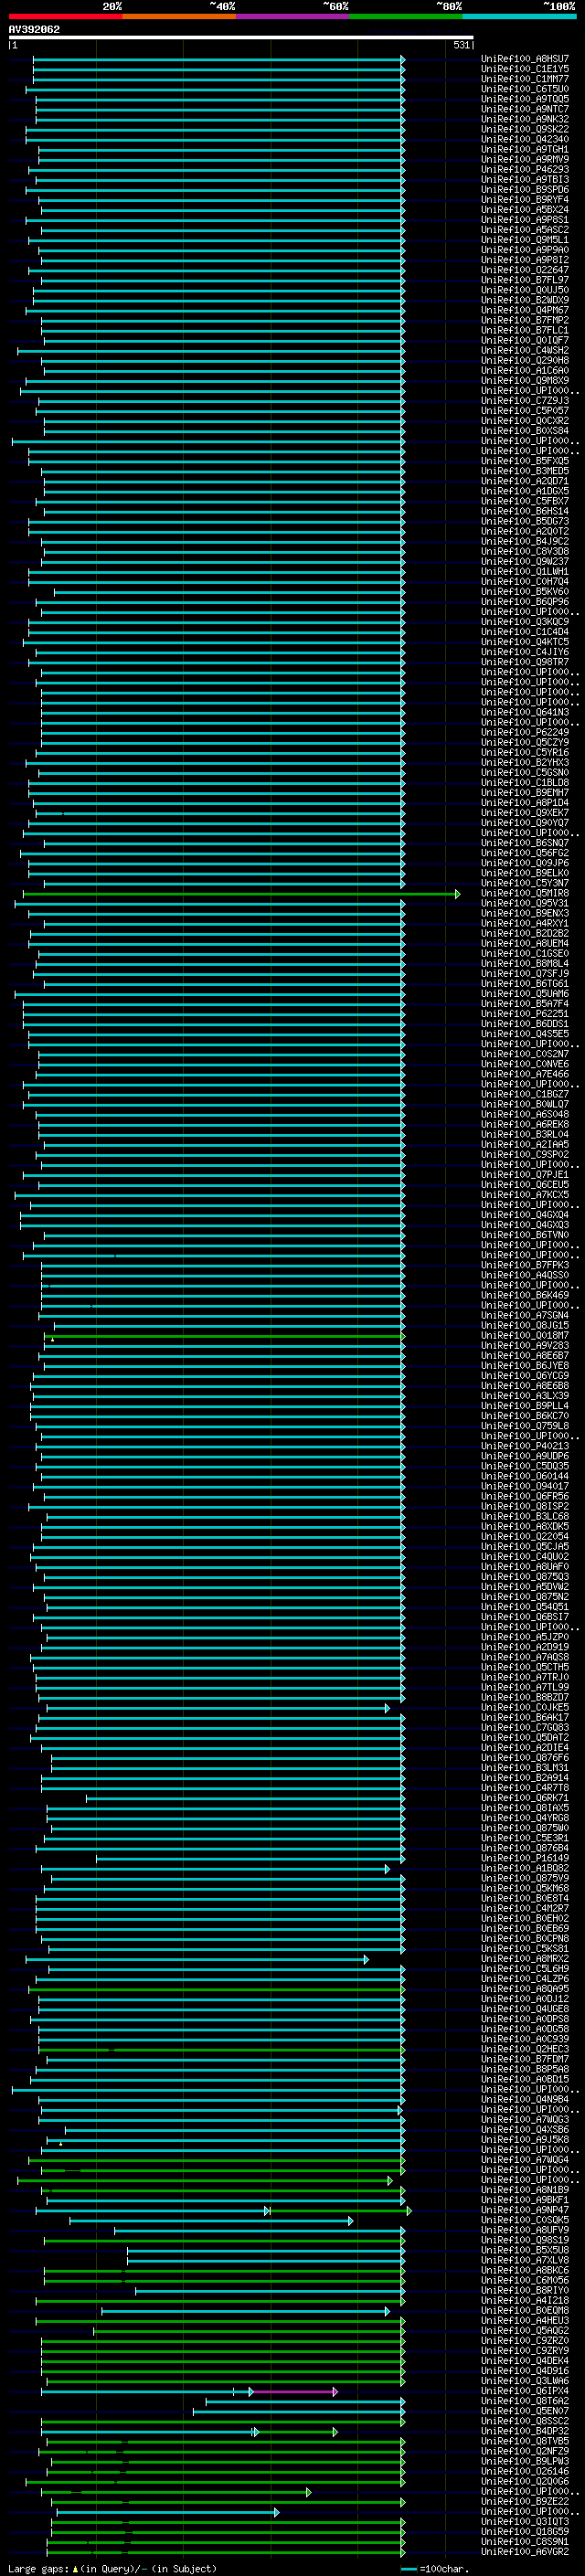Click UniRef100_Q9SK22 label
Screen dimensions: 585x2576
pos(525,129)
